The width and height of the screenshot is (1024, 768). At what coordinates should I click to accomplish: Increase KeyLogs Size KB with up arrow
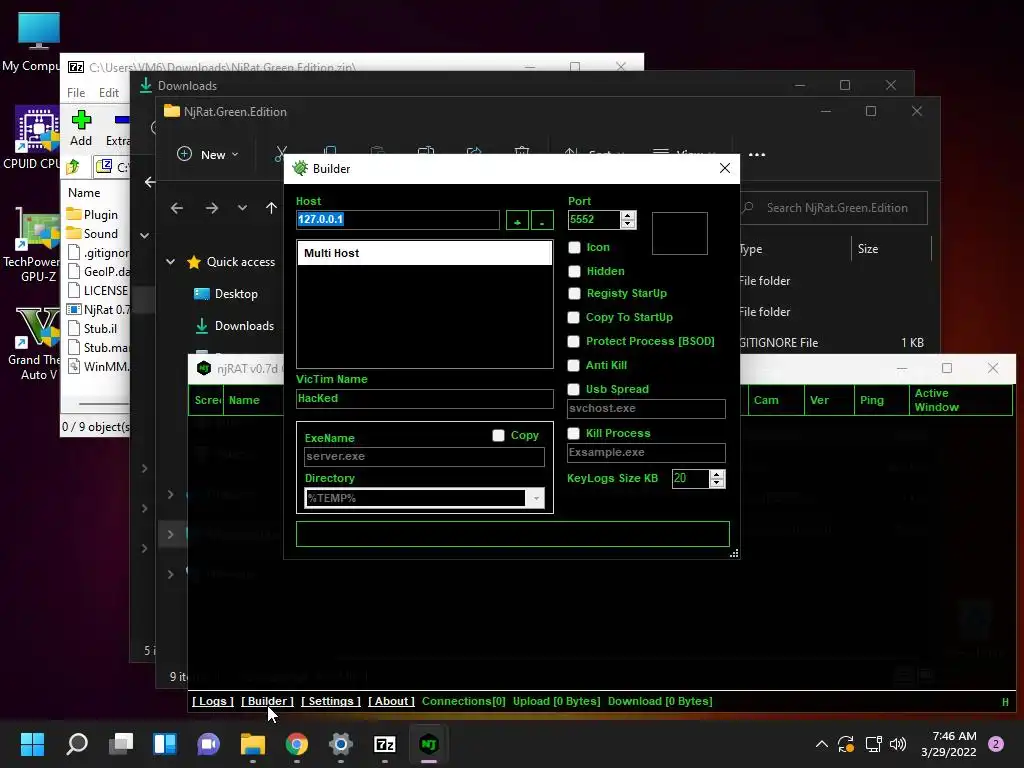(717, 474)
